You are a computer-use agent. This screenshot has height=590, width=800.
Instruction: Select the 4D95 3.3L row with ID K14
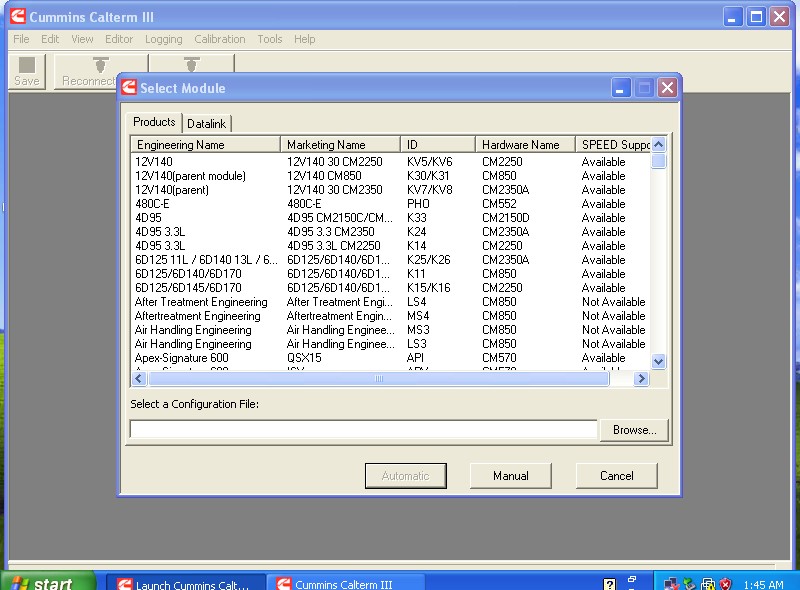point(390,246)
